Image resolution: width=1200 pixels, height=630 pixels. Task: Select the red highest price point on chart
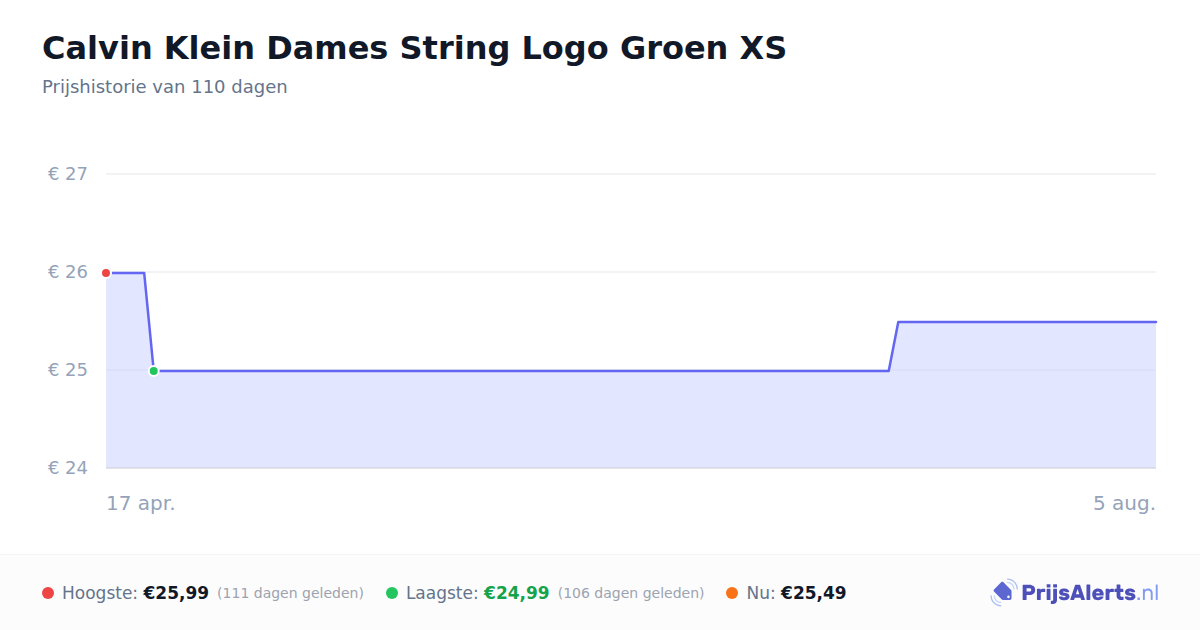(106, 273)
